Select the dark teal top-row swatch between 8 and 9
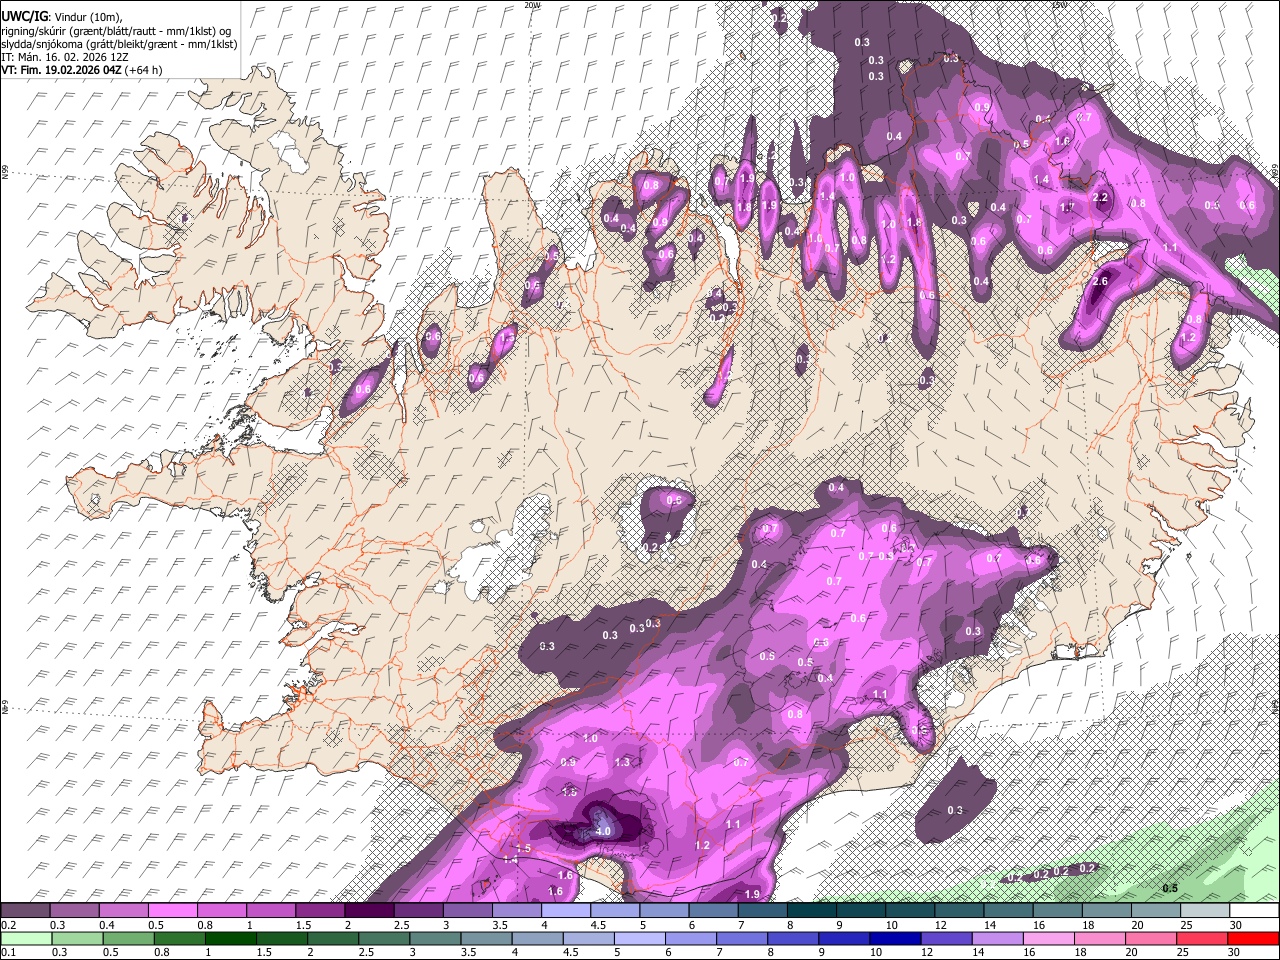The width and height of the screenshot is (1280, 960). pos(813,910)
